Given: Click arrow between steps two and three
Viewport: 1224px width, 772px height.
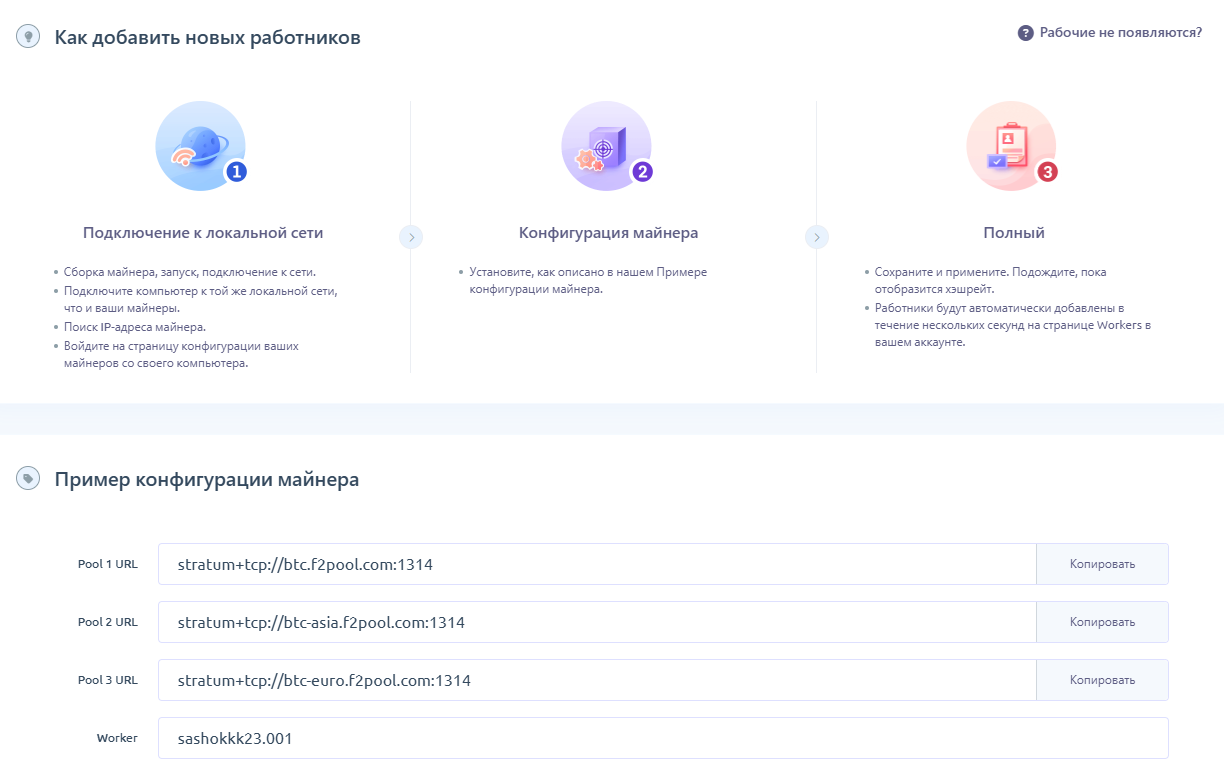Looking at the screenshot, I should 817,237.
